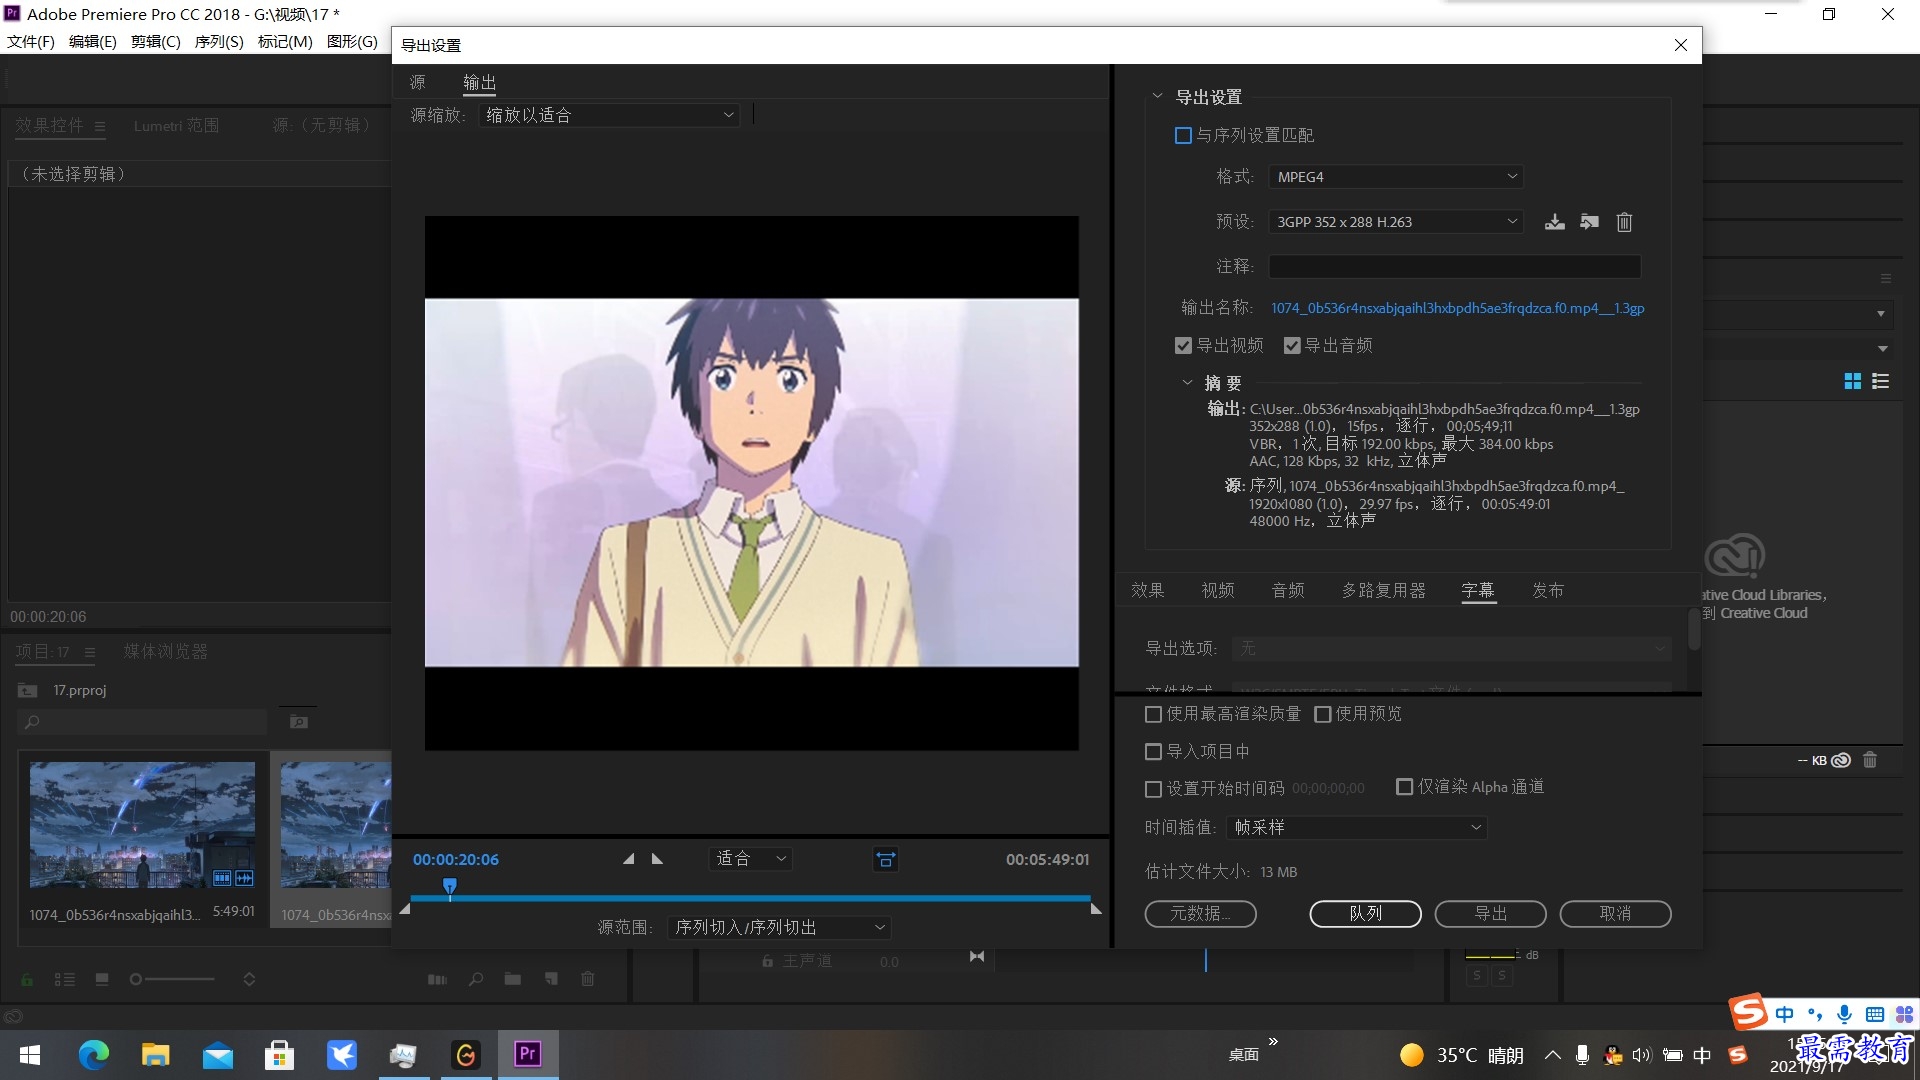The width and height of the screenshot is (1920, 1080).
Task: Click the 取消 button
Action: (1615, 914)
